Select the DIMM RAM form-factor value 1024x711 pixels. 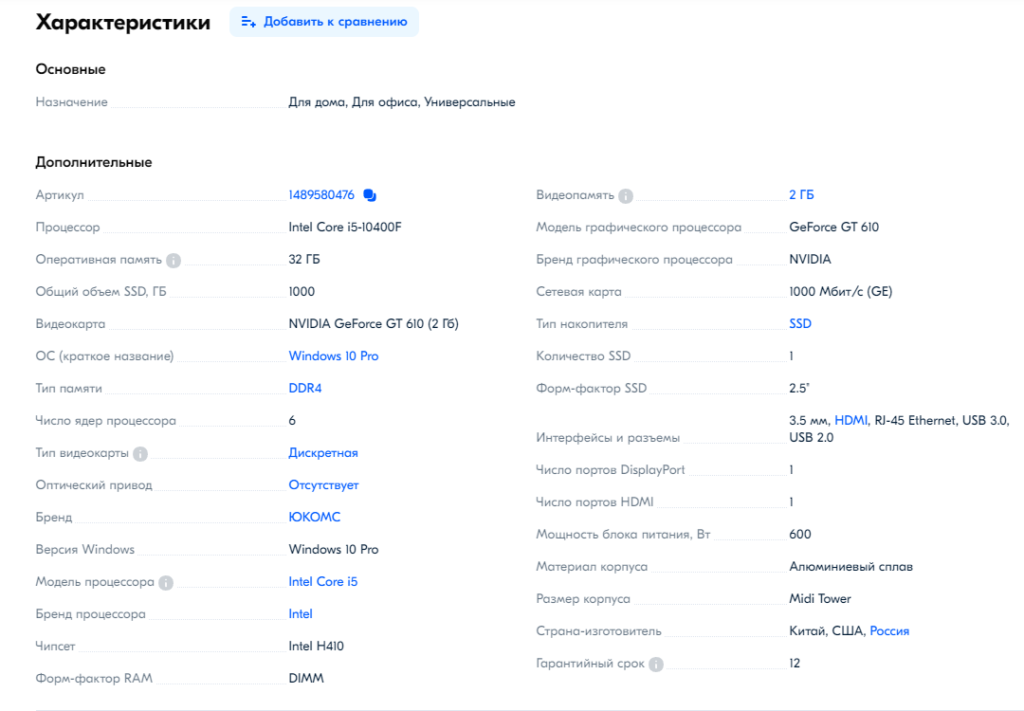(x=306, y=678)
